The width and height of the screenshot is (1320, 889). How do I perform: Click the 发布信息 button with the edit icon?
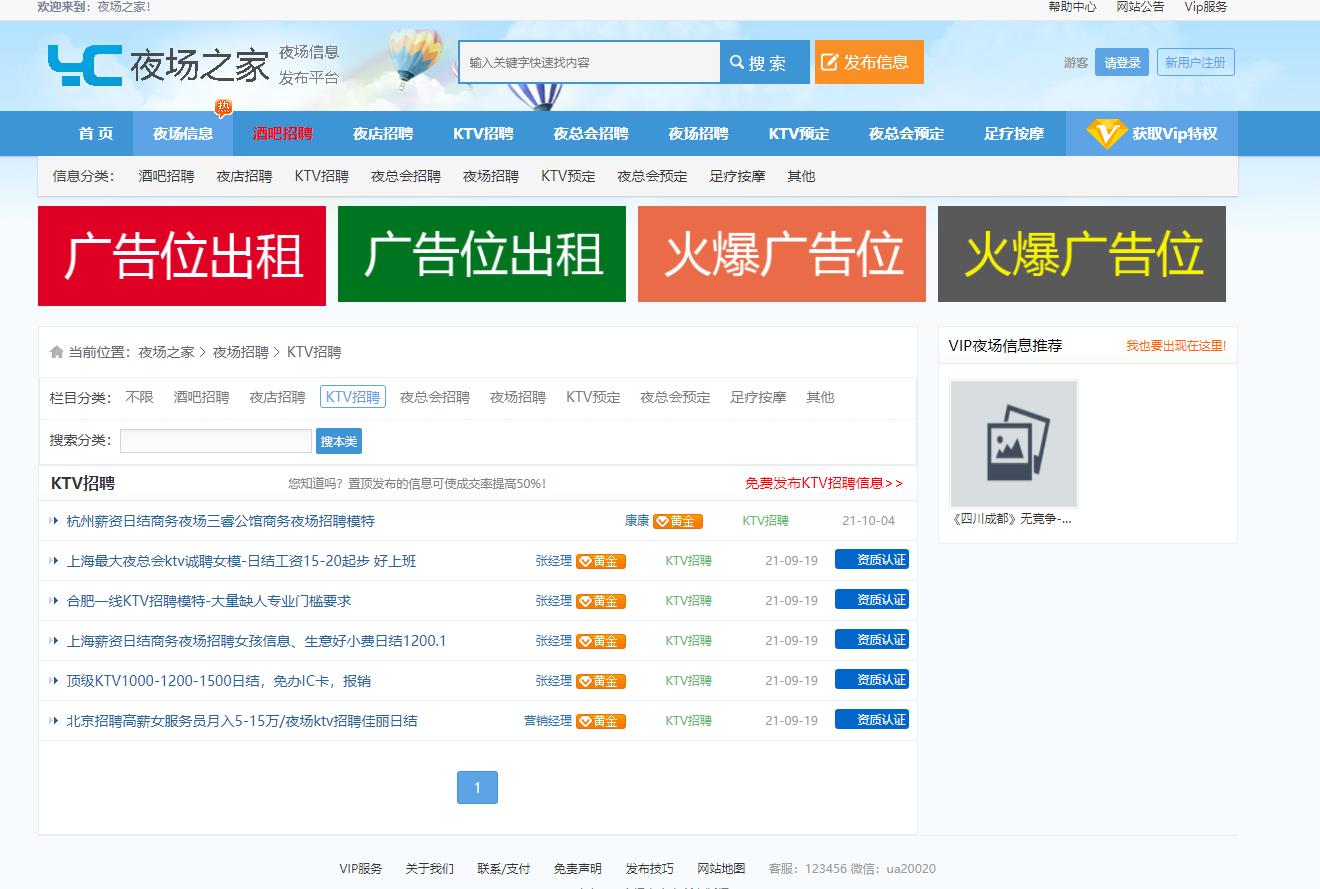[x=868, y=62]
